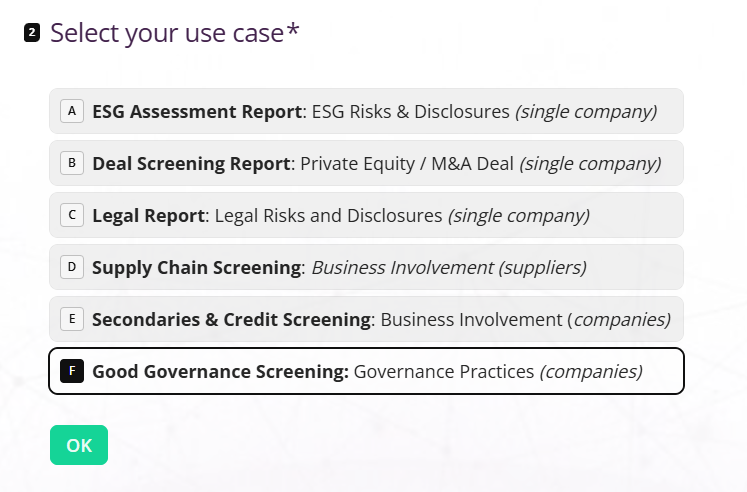The image size is (747, 492).
Task: Click the D key badge icon
Action: 72,267
